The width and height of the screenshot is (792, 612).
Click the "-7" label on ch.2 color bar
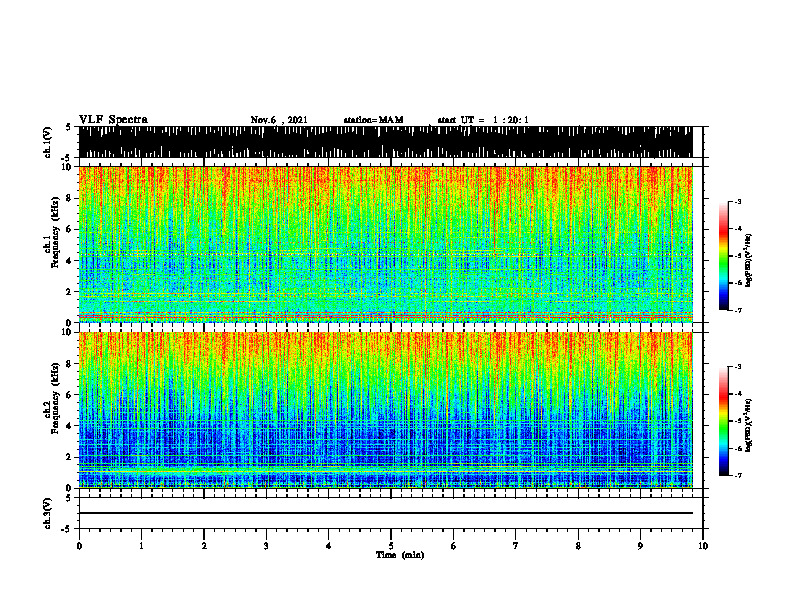pyautogui.click(x=737, y=475)
